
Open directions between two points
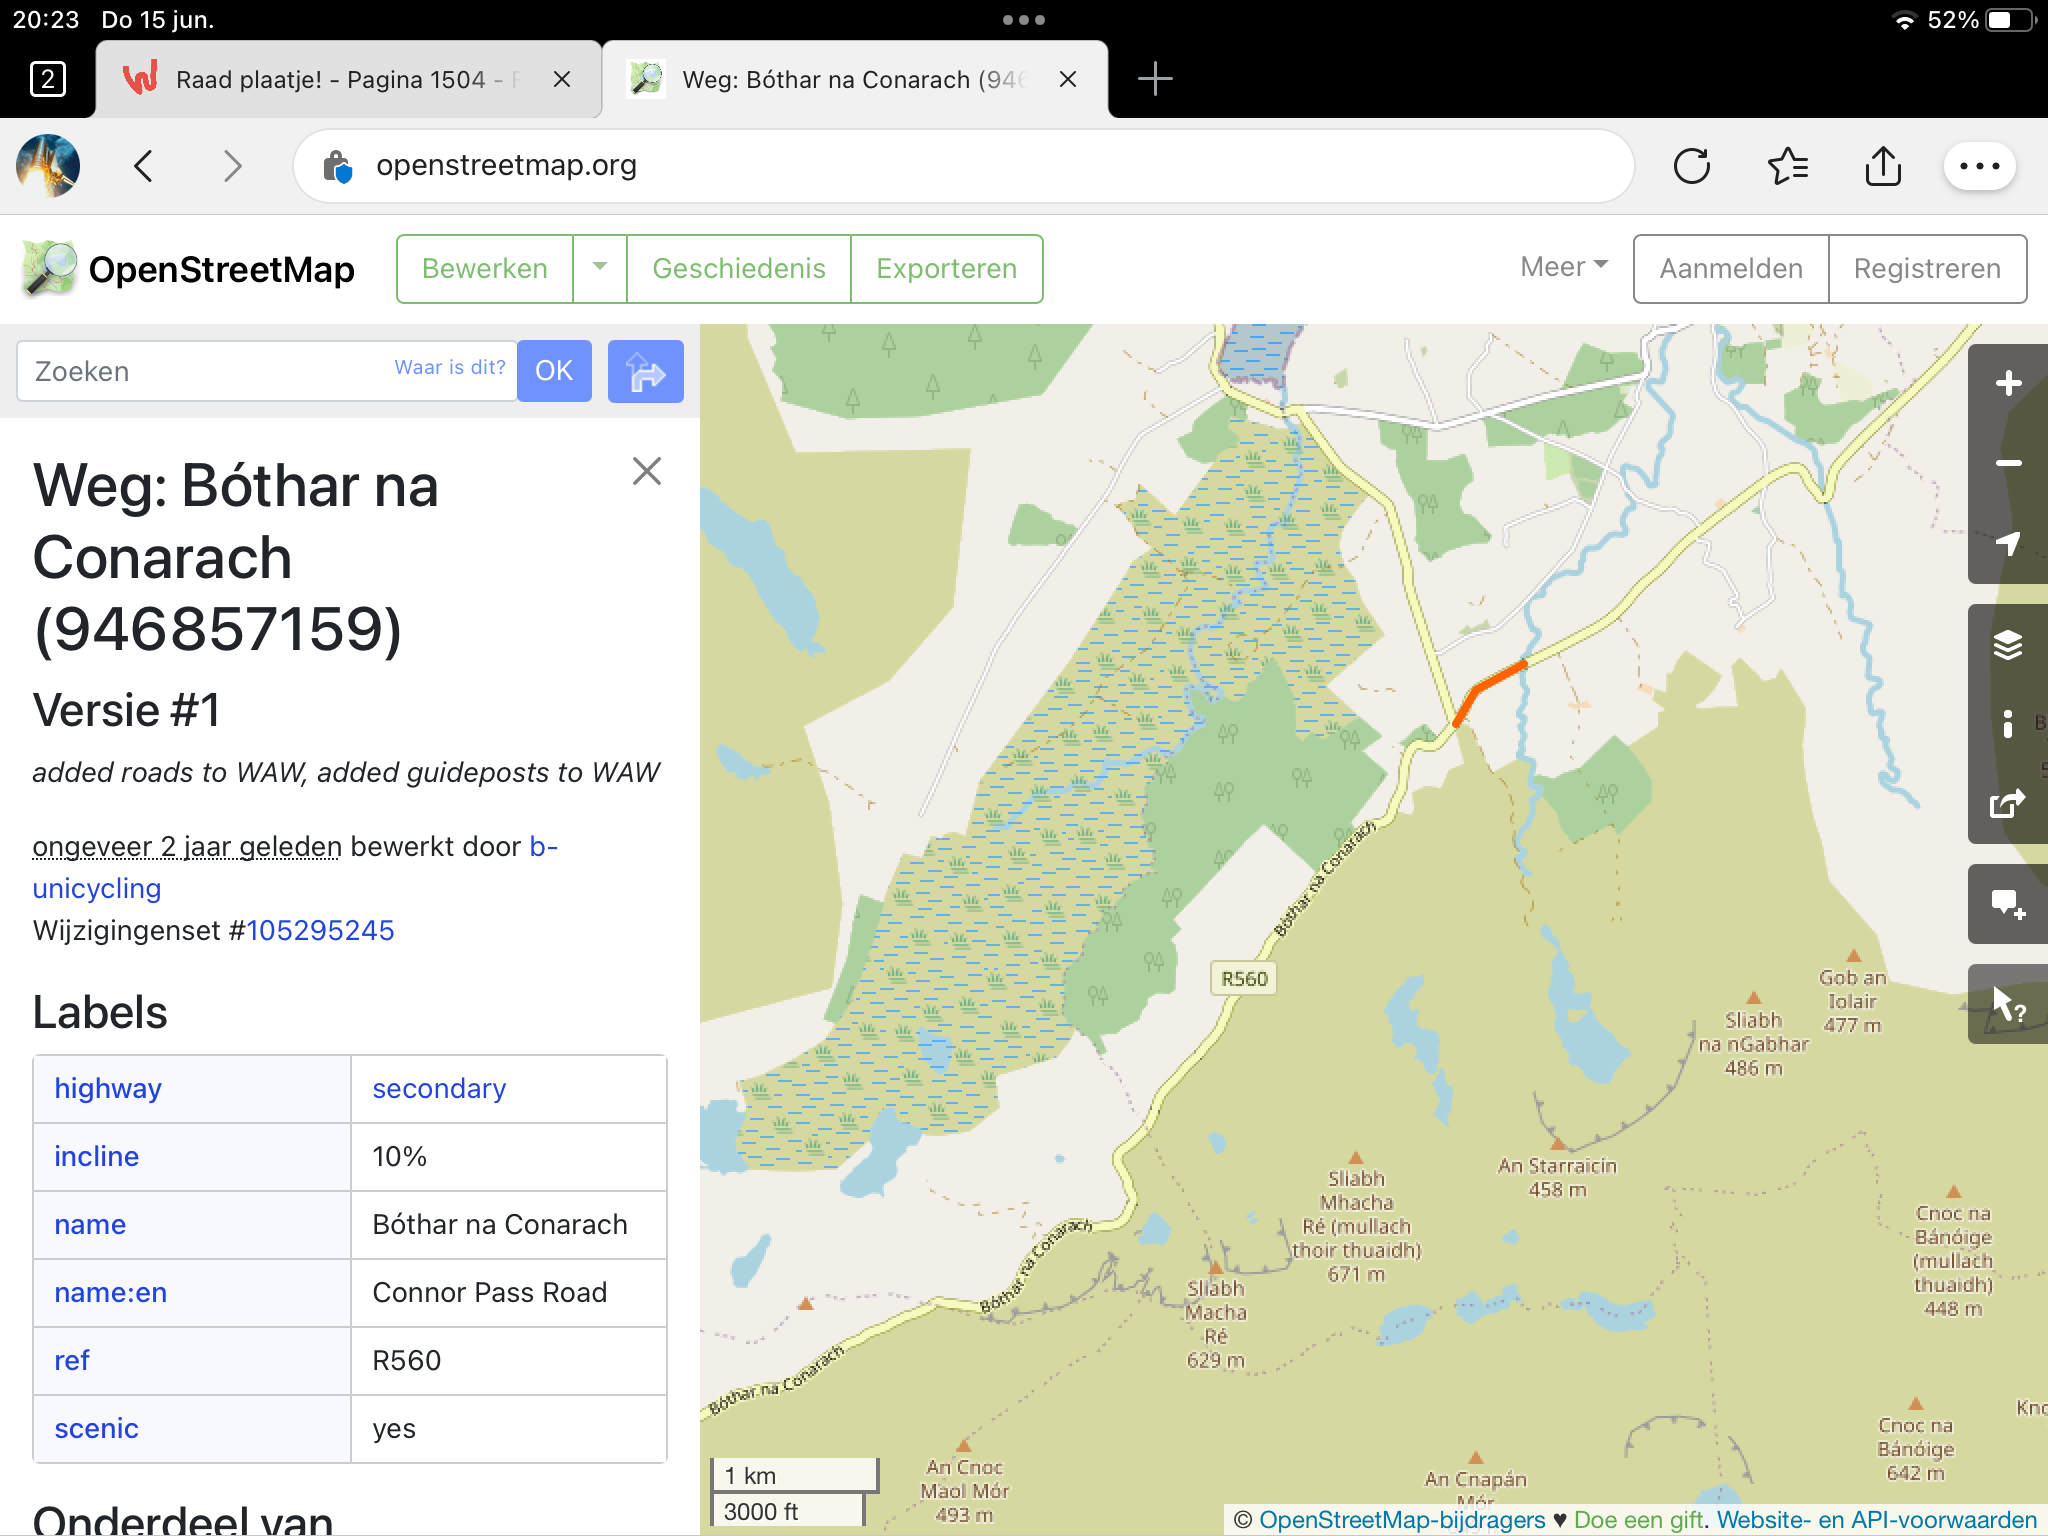pos(645,372)
